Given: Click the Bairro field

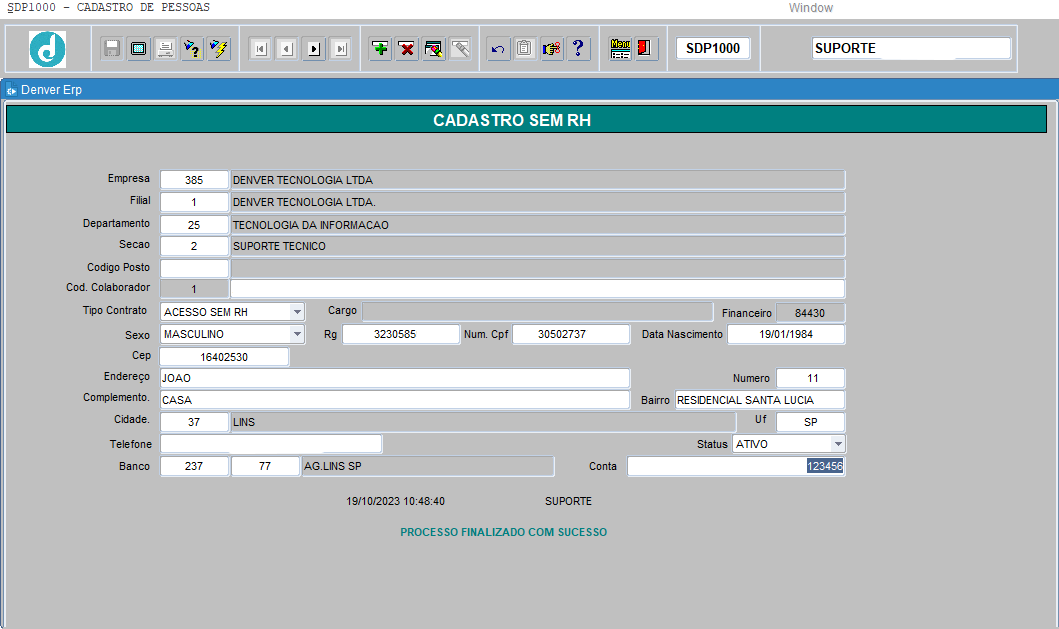Looking at the screenshot, I should (760, 400).
